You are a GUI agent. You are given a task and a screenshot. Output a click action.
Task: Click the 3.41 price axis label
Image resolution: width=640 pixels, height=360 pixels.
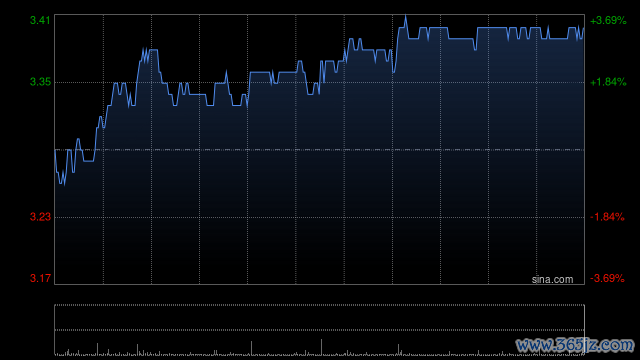[40, 20]
